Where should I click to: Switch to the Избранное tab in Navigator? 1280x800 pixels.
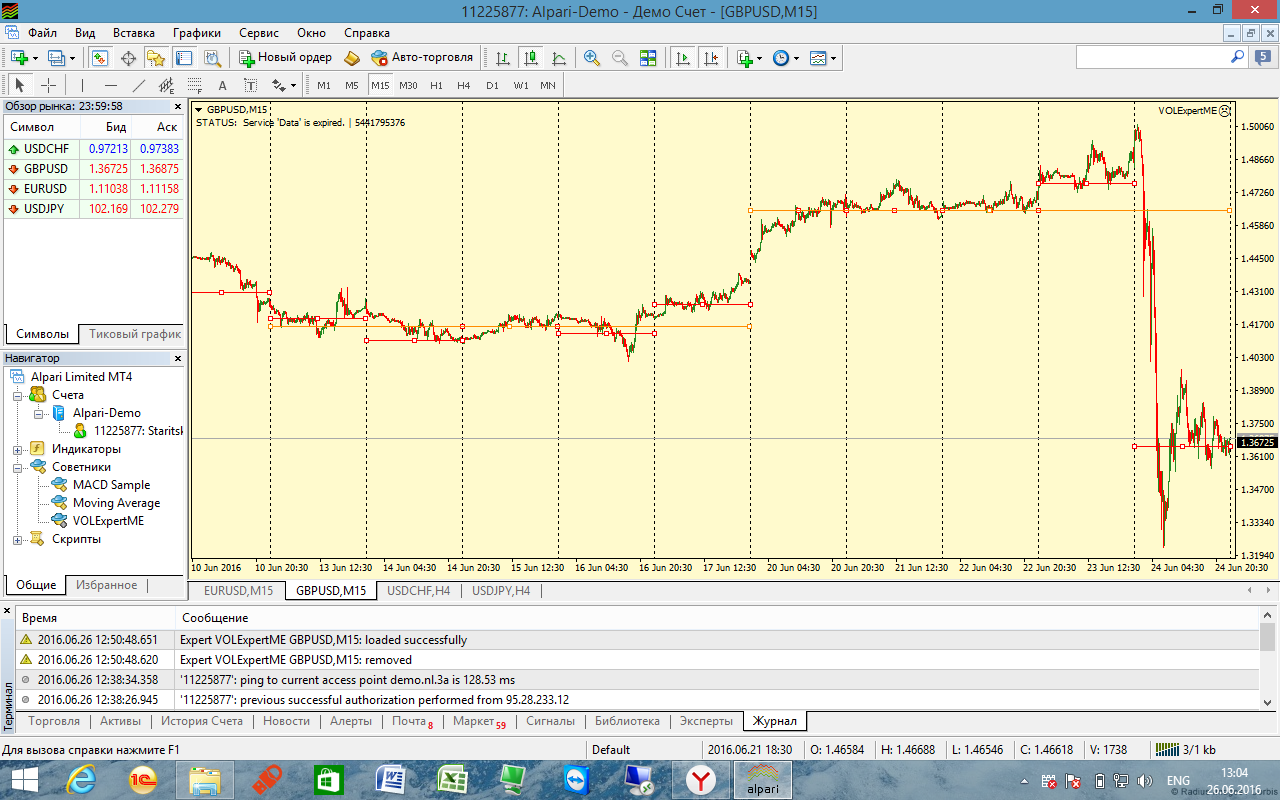tap(107, 585)
